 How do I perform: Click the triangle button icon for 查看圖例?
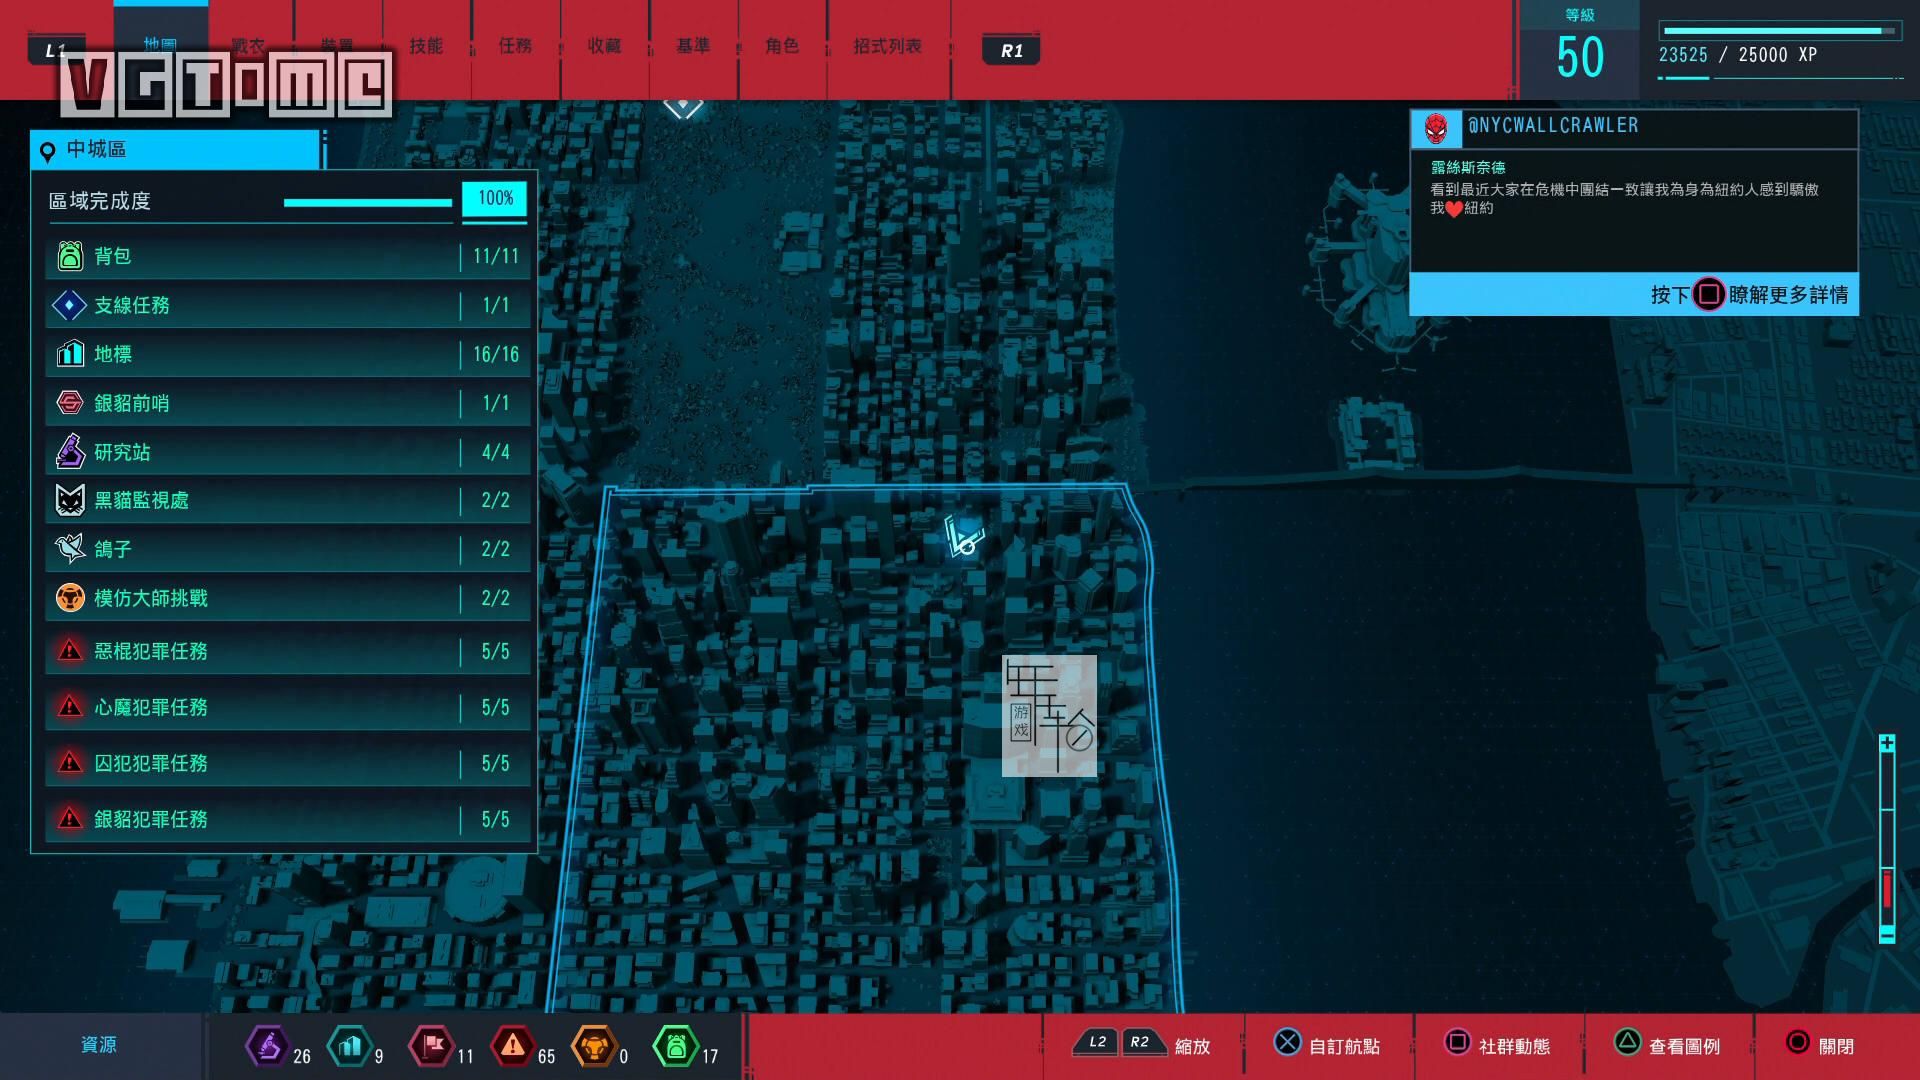click(1627, 1042)
